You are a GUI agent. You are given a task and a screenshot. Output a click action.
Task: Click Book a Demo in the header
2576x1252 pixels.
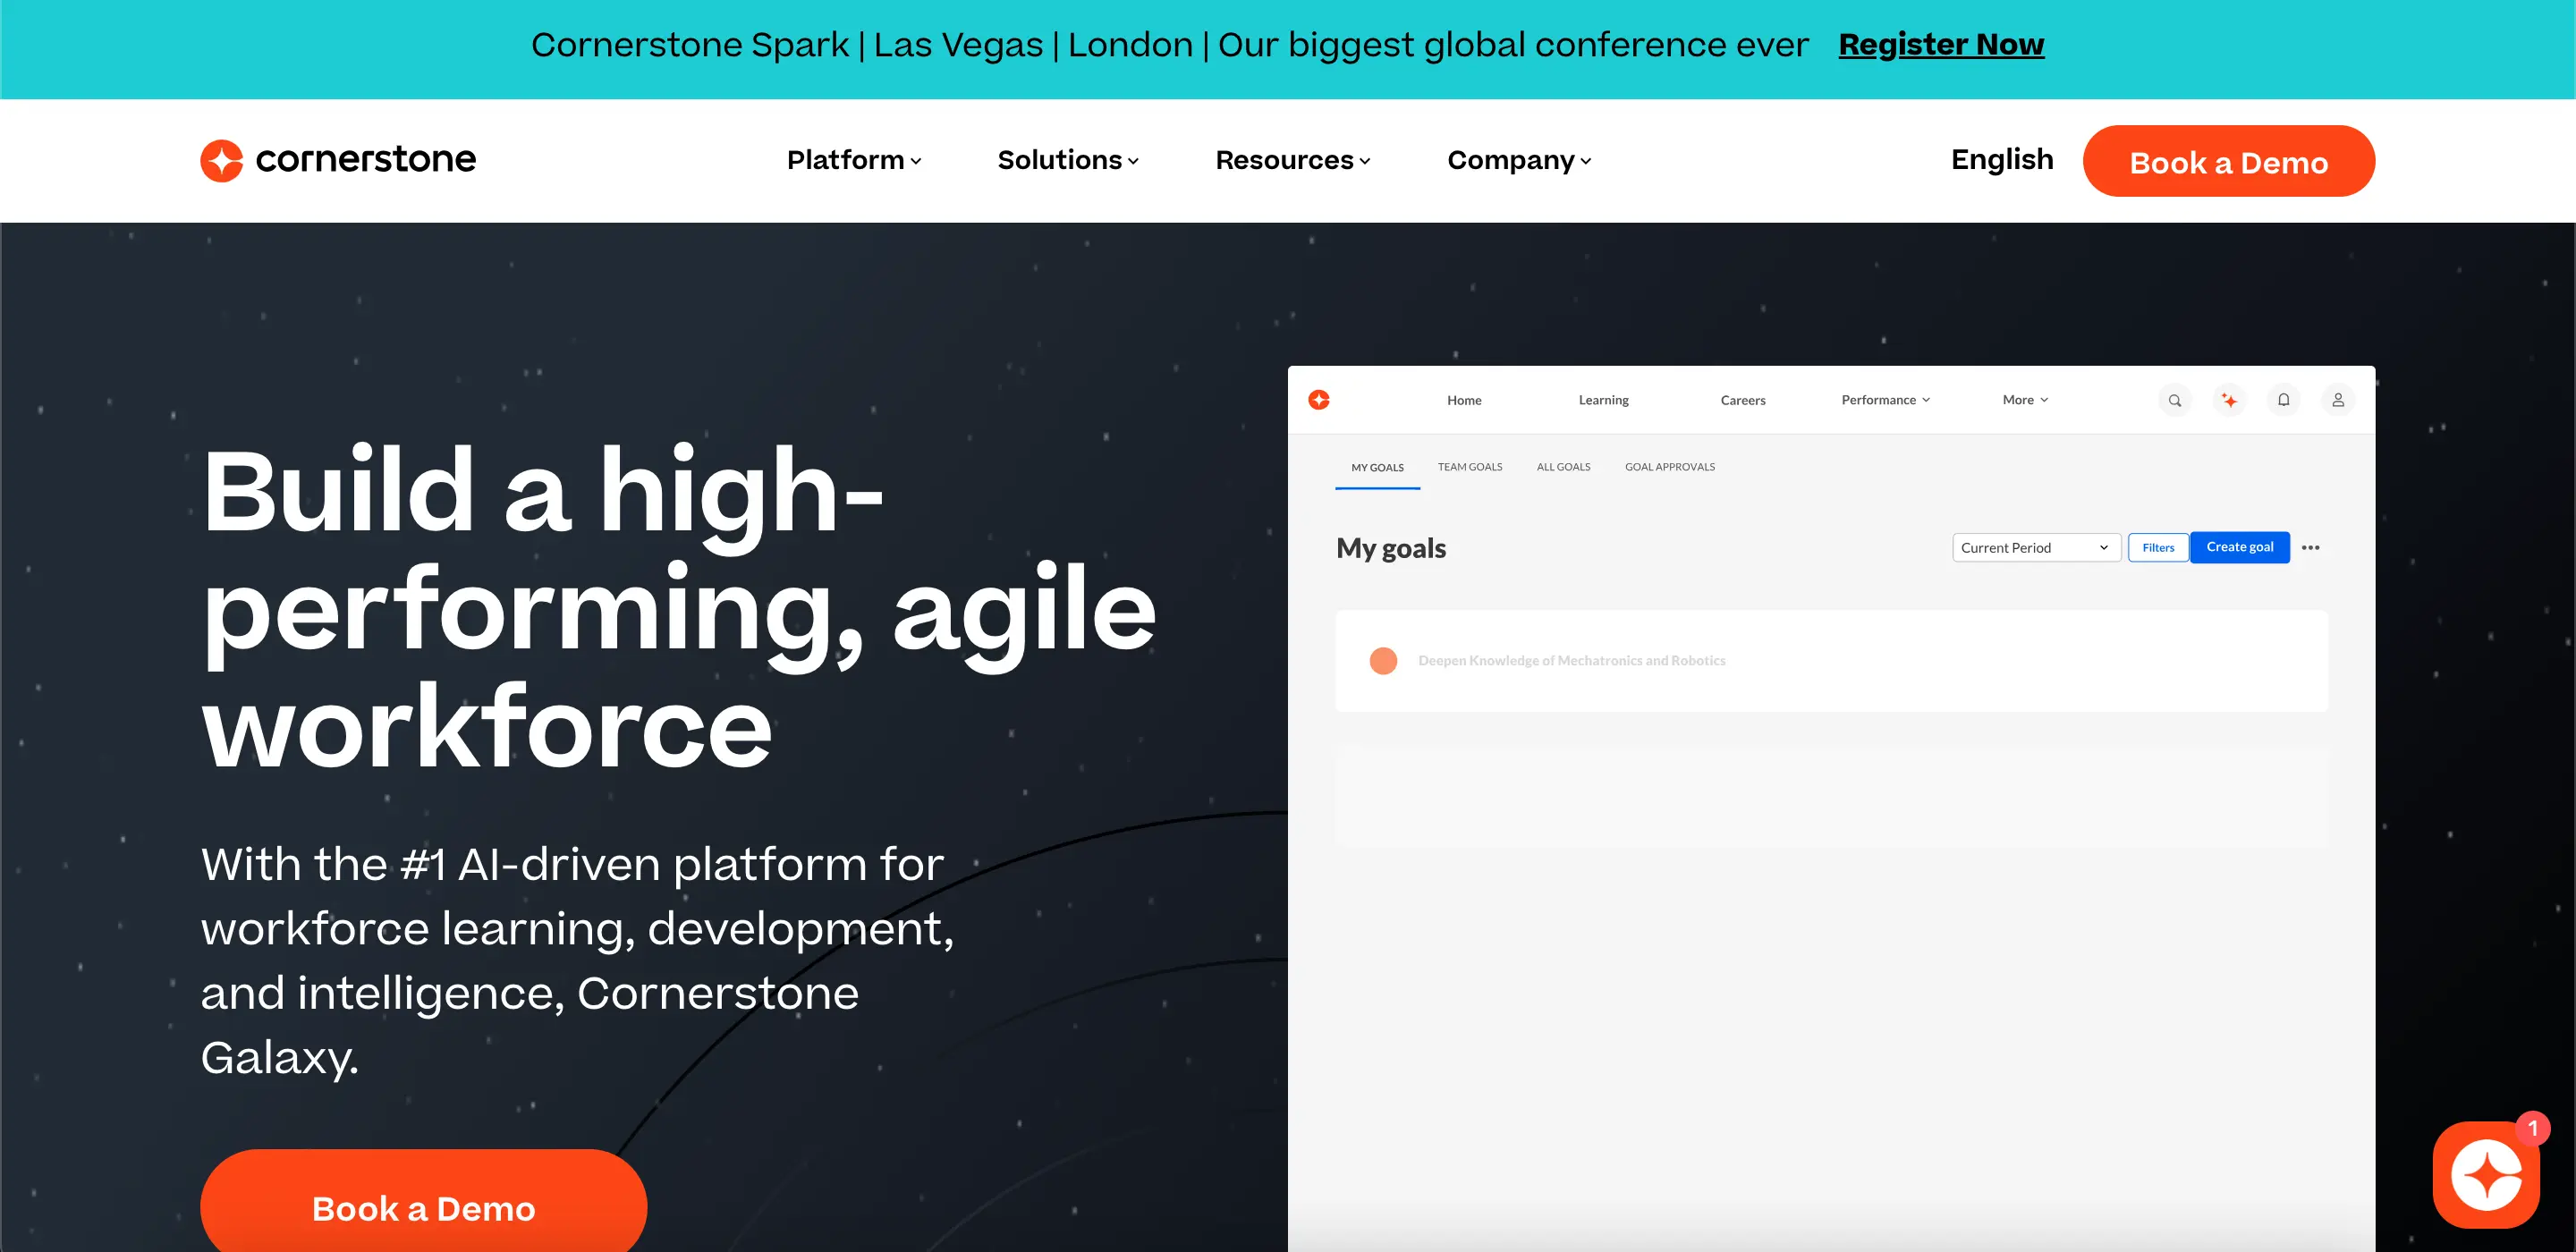click(2229, 161)
